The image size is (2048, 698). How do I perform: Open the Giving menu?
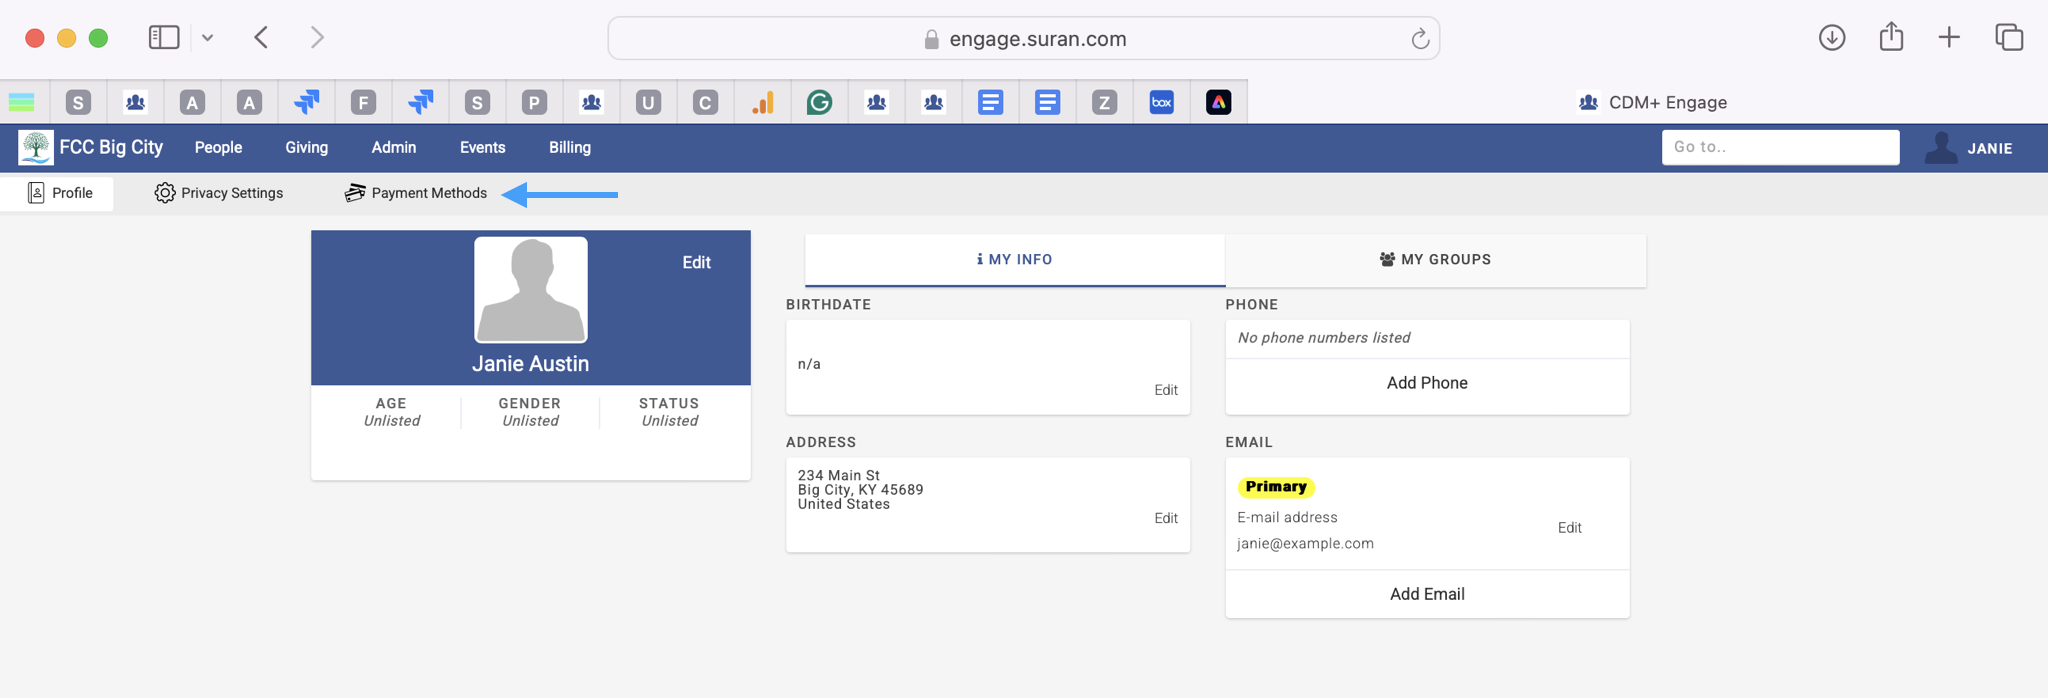coord(306,148)
